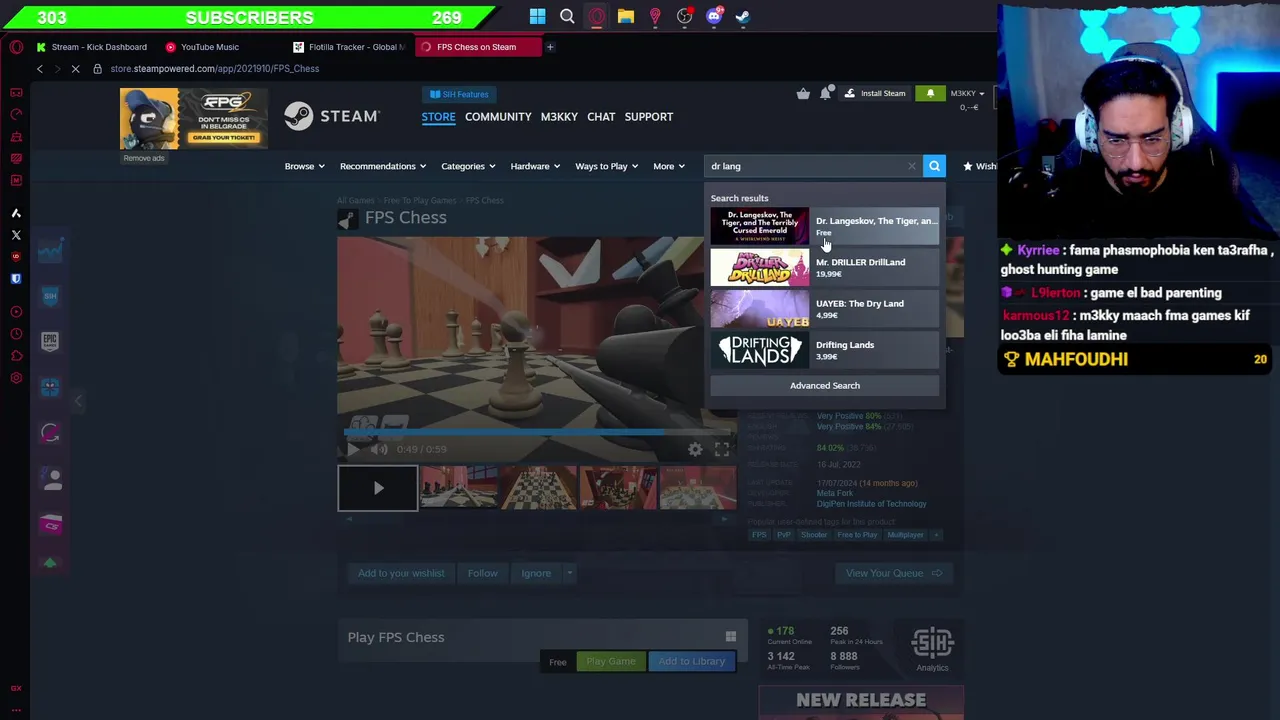
Task: Open SUPPORT in Steam header
Action: pyautogui.click(x=649, y=117)
